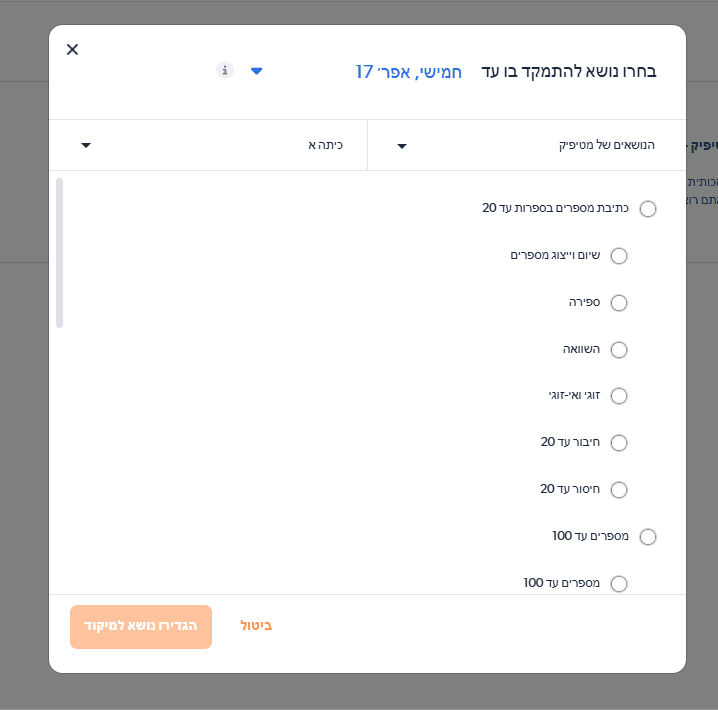Click the topic list vertical scrollbar
This screenshot has width=718, height=710.
tap(60, 253)
